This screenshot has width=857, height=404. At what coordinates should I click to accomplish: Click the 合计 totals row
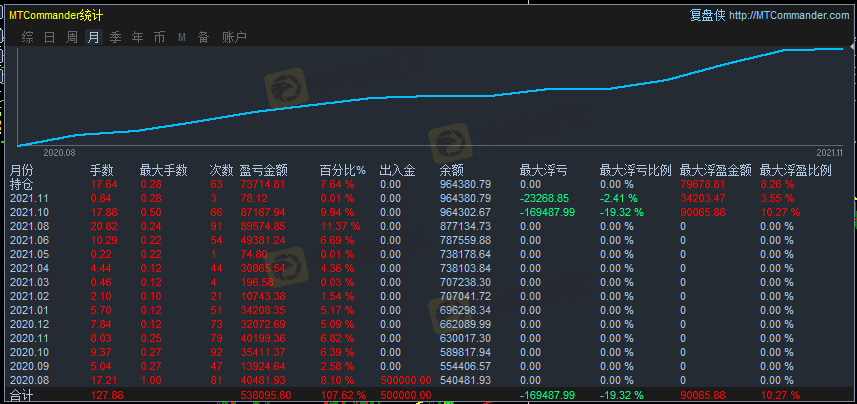(21, 395)
